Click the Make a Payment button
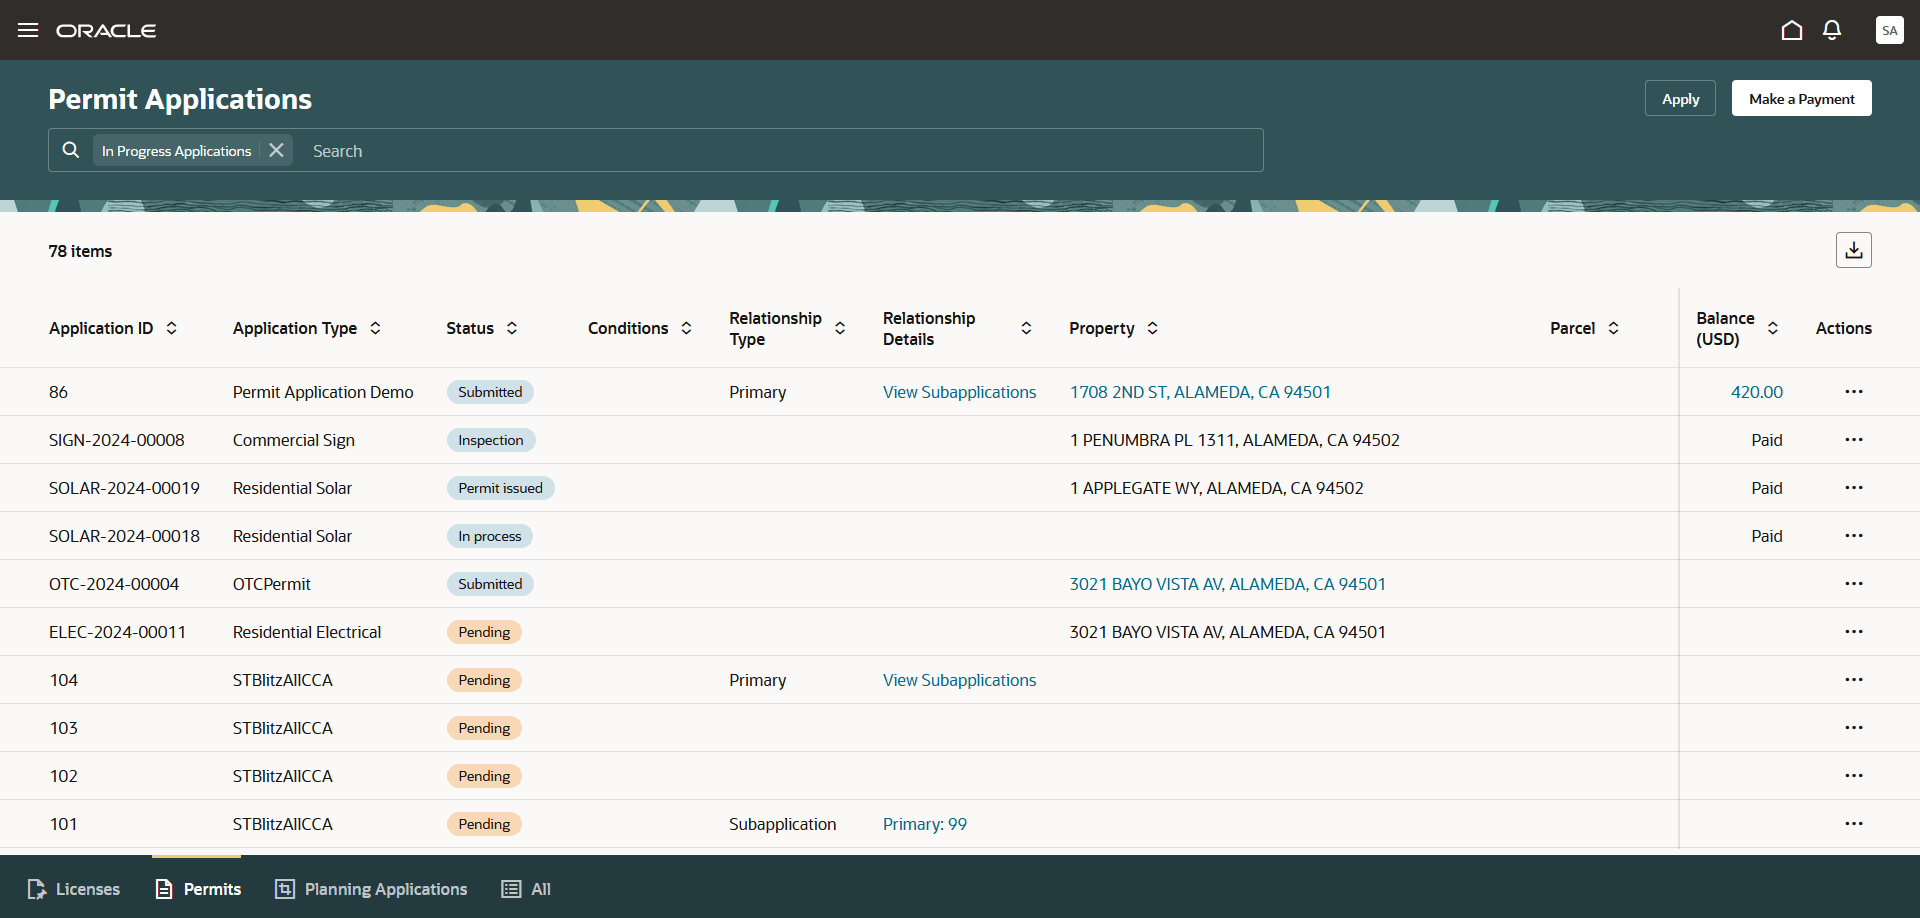This screenshot has height=918, width=1920. click(1801, 98)
